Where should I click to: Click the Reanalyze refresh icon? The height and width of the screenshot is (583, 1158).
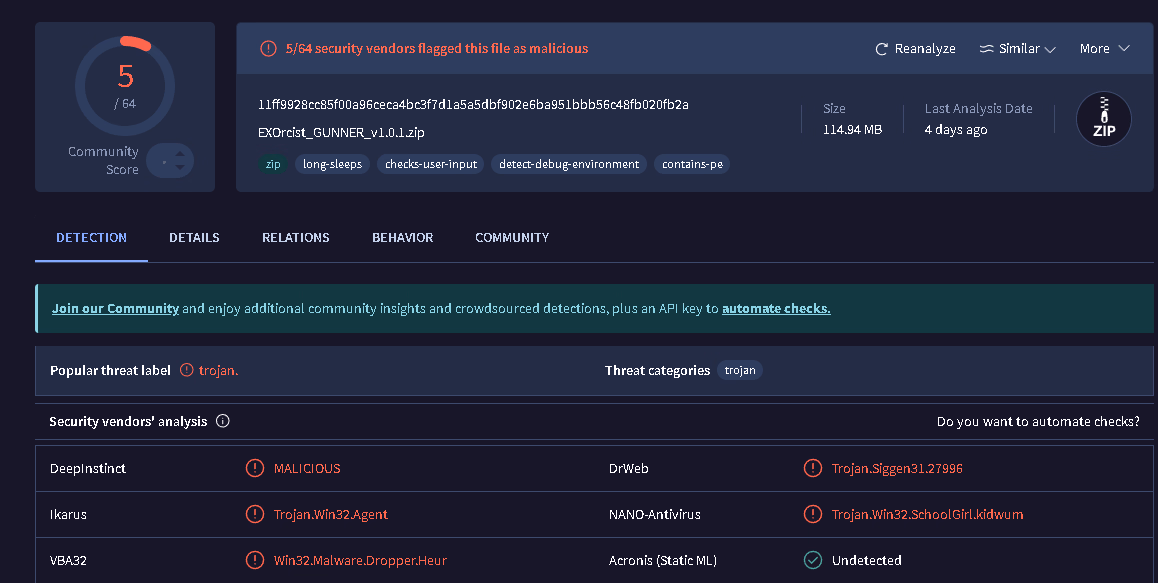tap(881, 49)
